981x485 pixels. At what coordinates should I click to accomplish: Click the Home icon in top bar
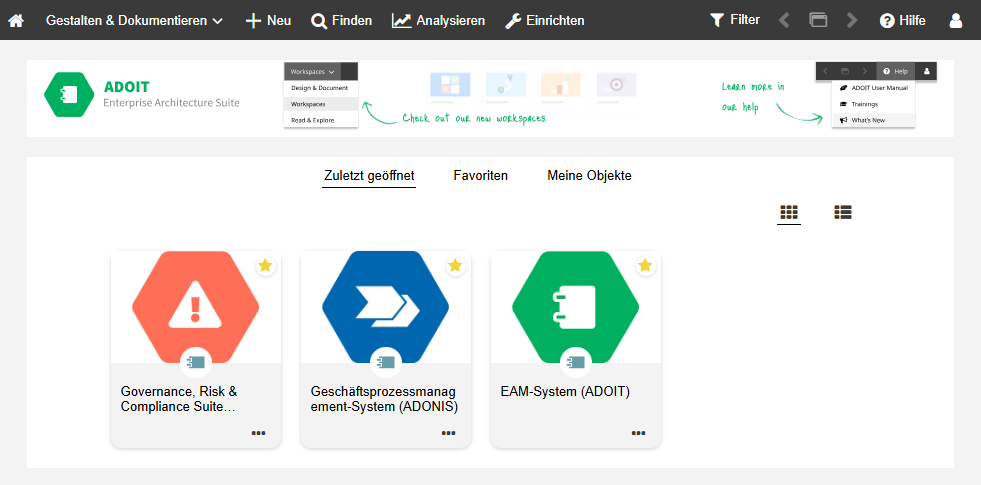tap(16, 20)
